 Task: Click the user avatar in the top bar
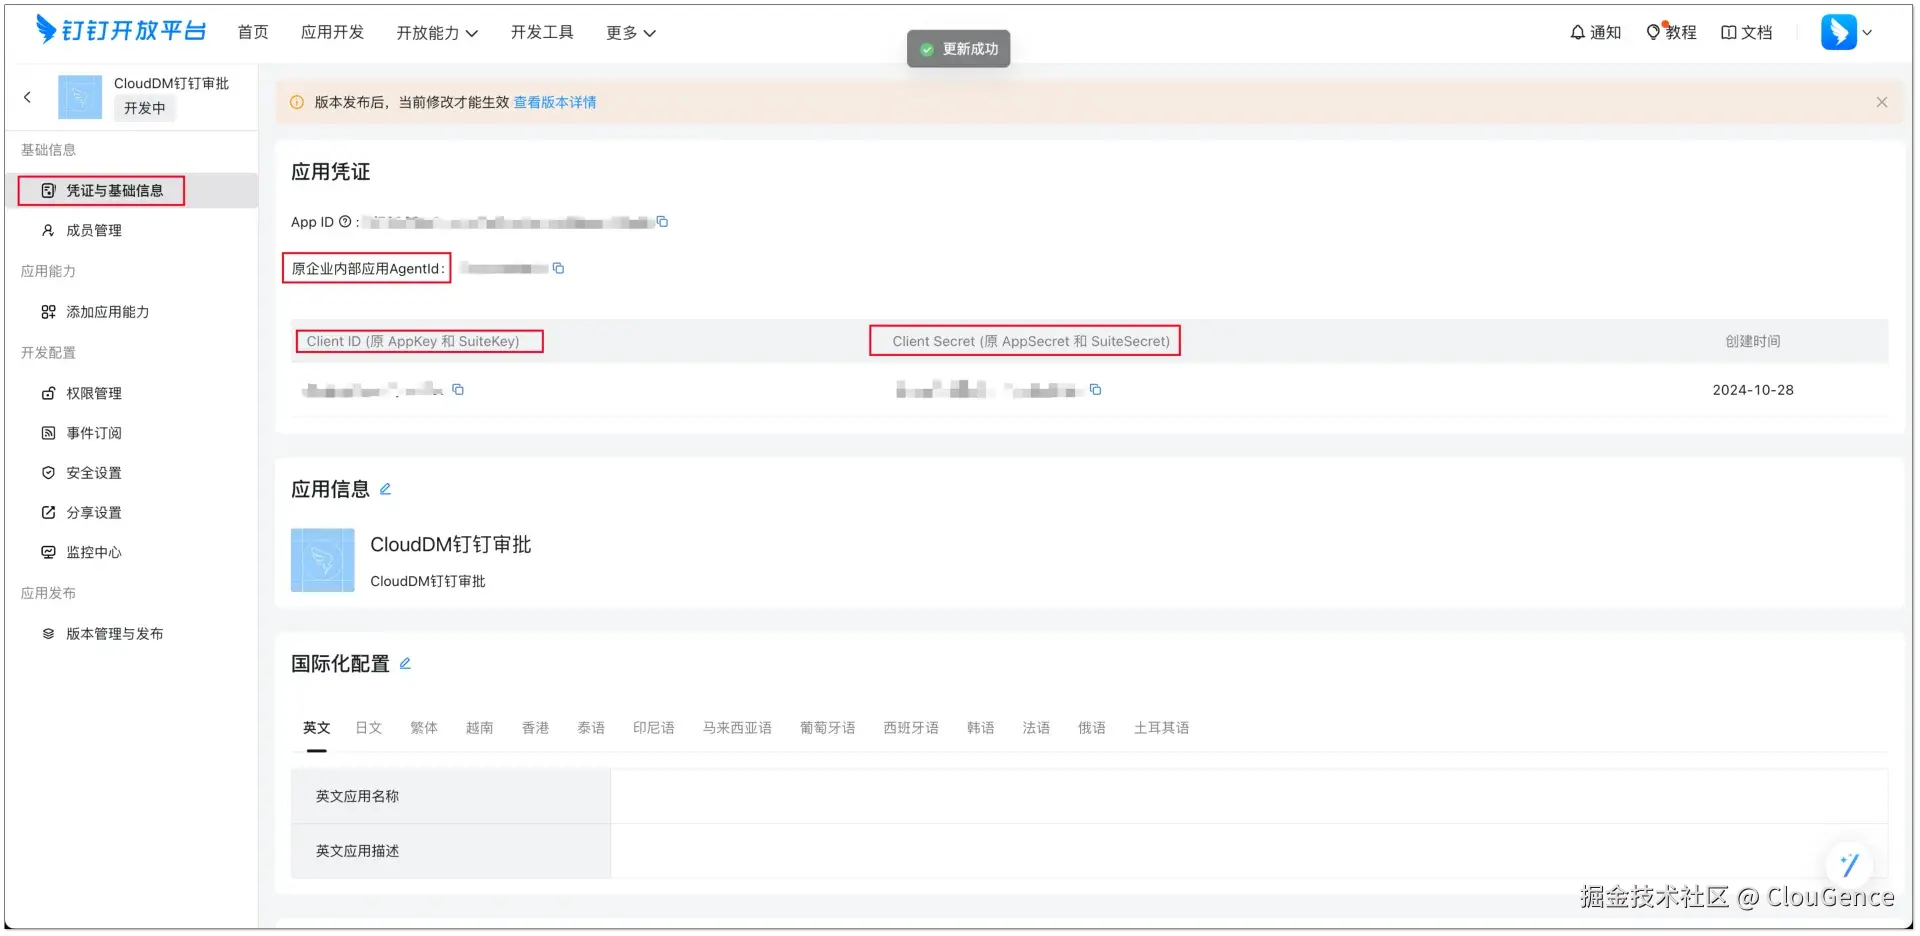click(1838, 32)
